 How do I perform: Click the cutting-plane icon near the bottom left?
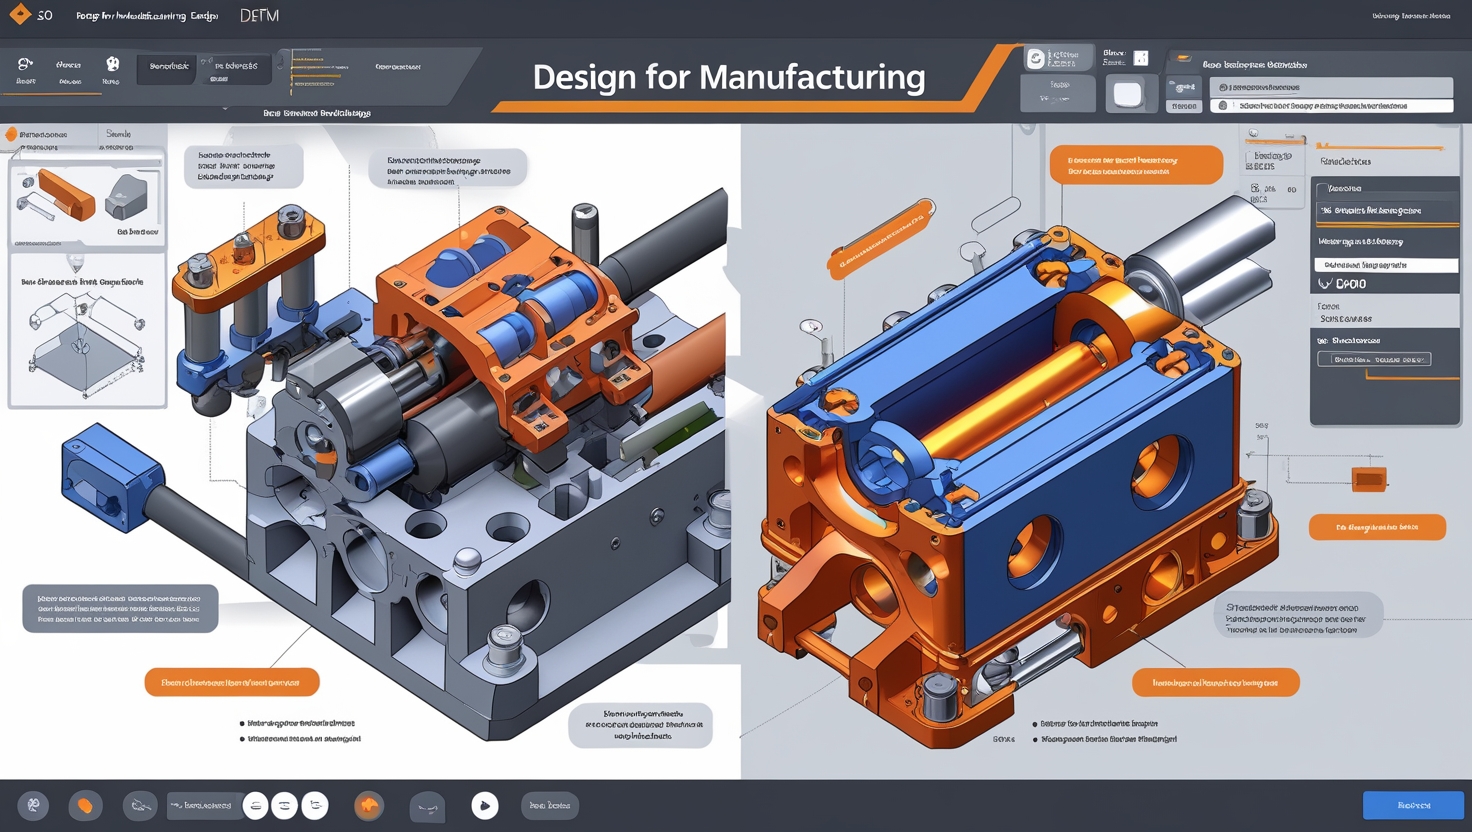point(33,805)
